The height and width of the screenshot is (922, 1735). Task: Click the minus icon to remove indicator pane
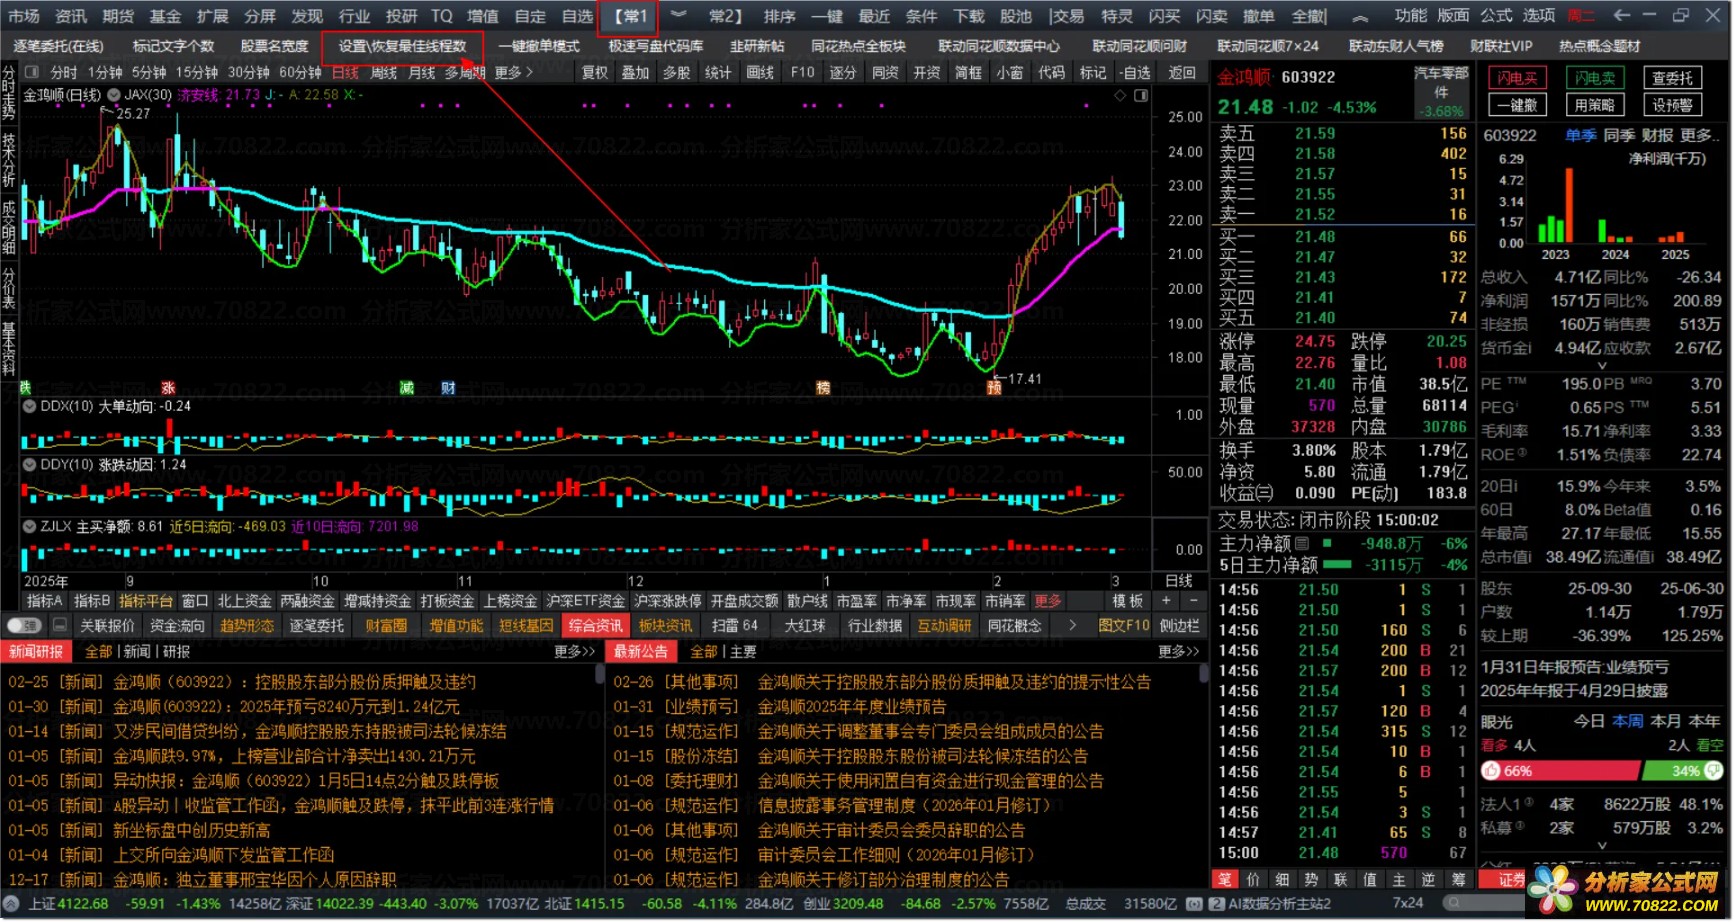click(x=1193, y=601)
